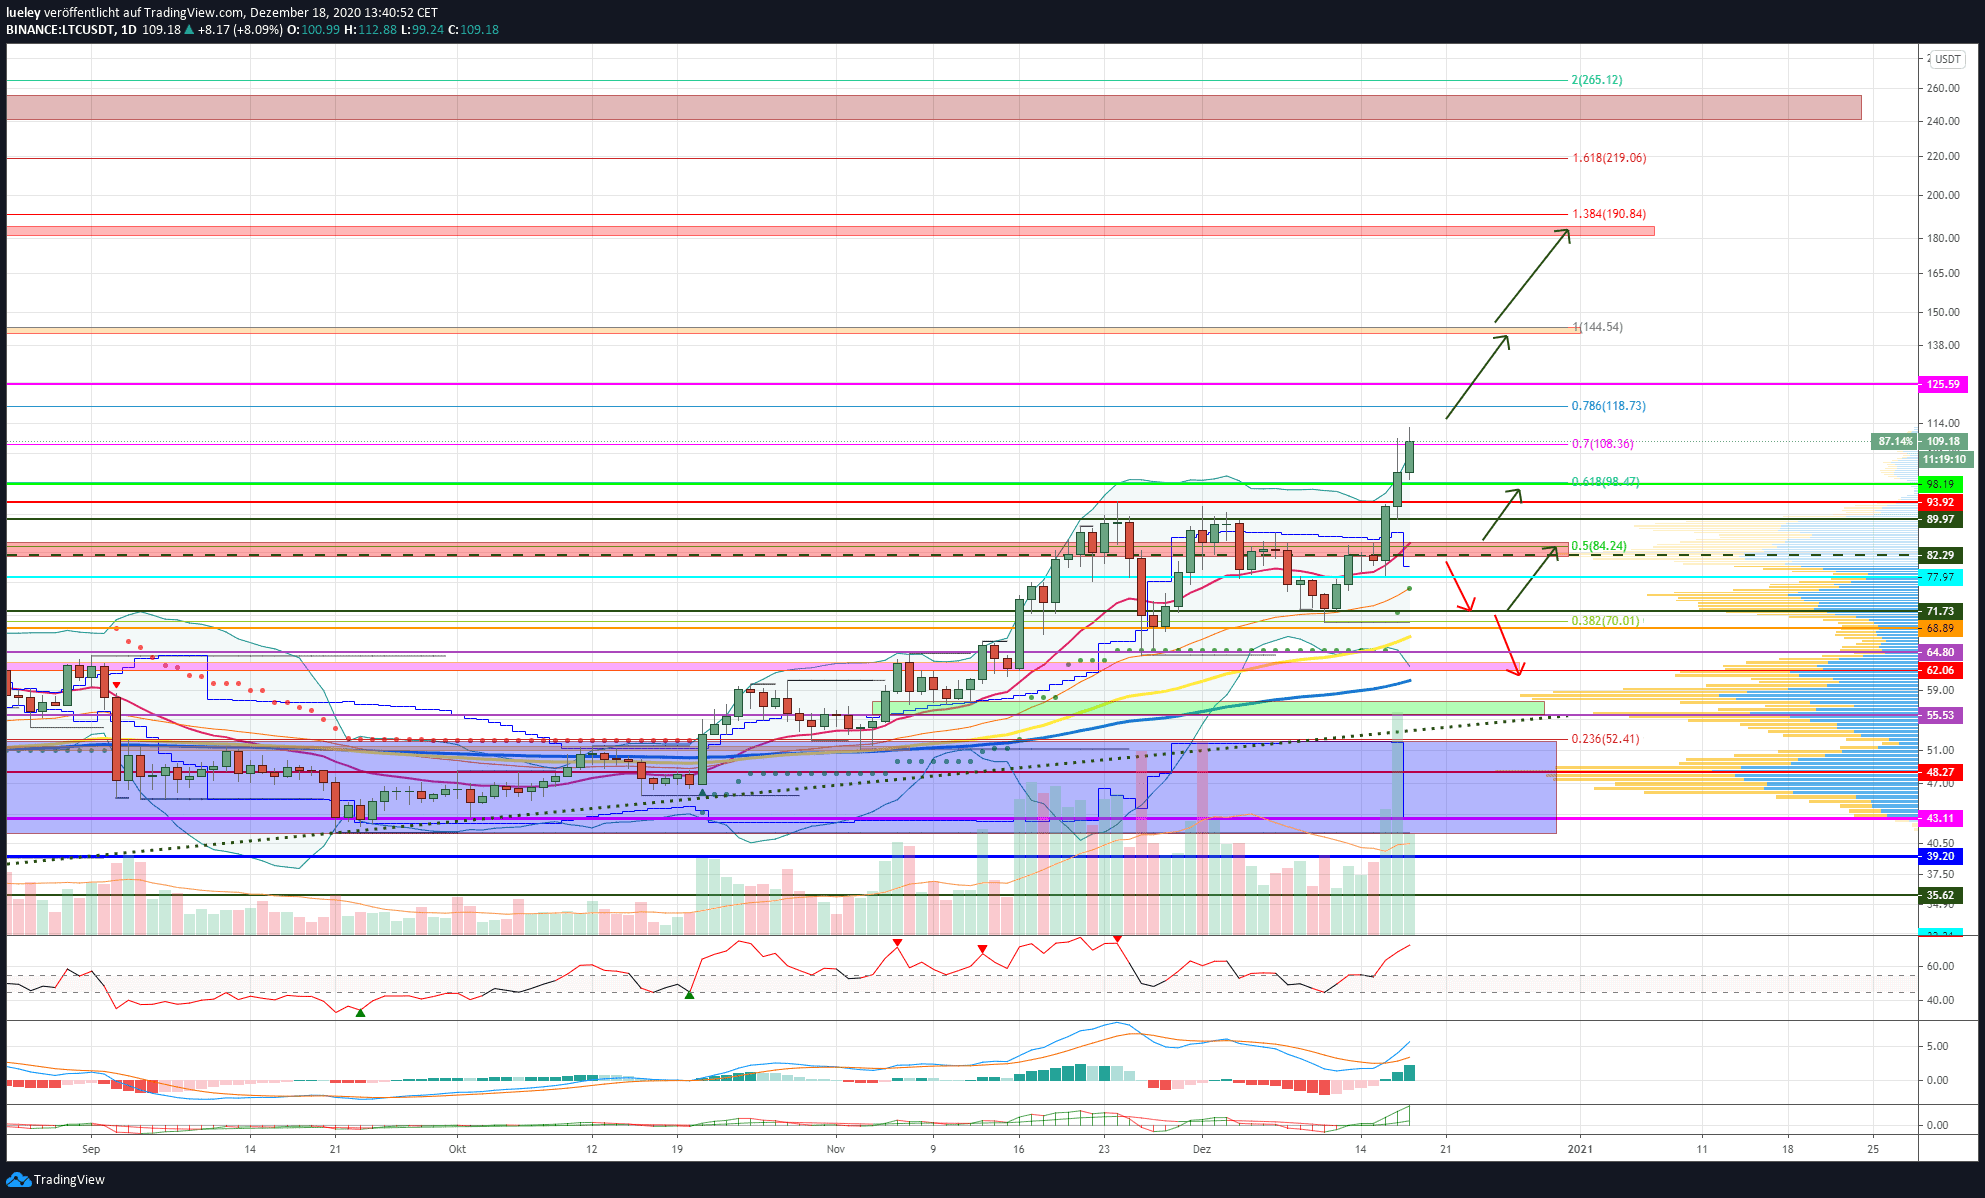The height and width of the screenshot is (1198, 1985).
Task: Click the high value H:112.88 in header
Action: point(370,30)
